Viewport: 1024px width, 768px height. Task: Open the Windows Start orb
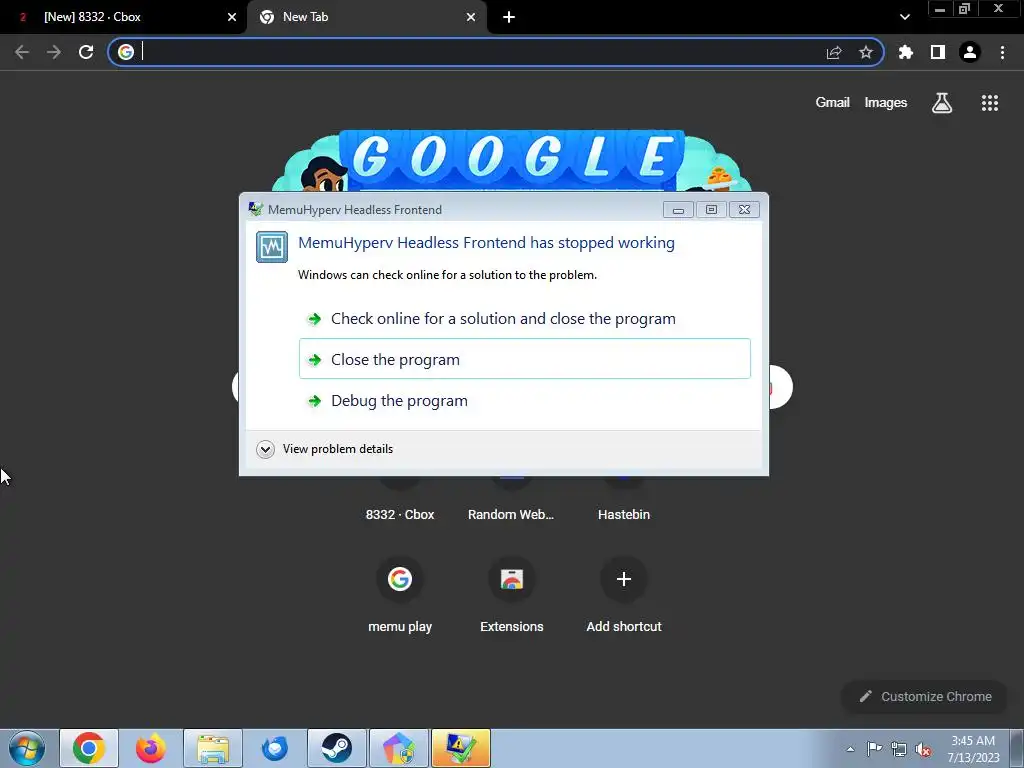[x=27, y=748]
